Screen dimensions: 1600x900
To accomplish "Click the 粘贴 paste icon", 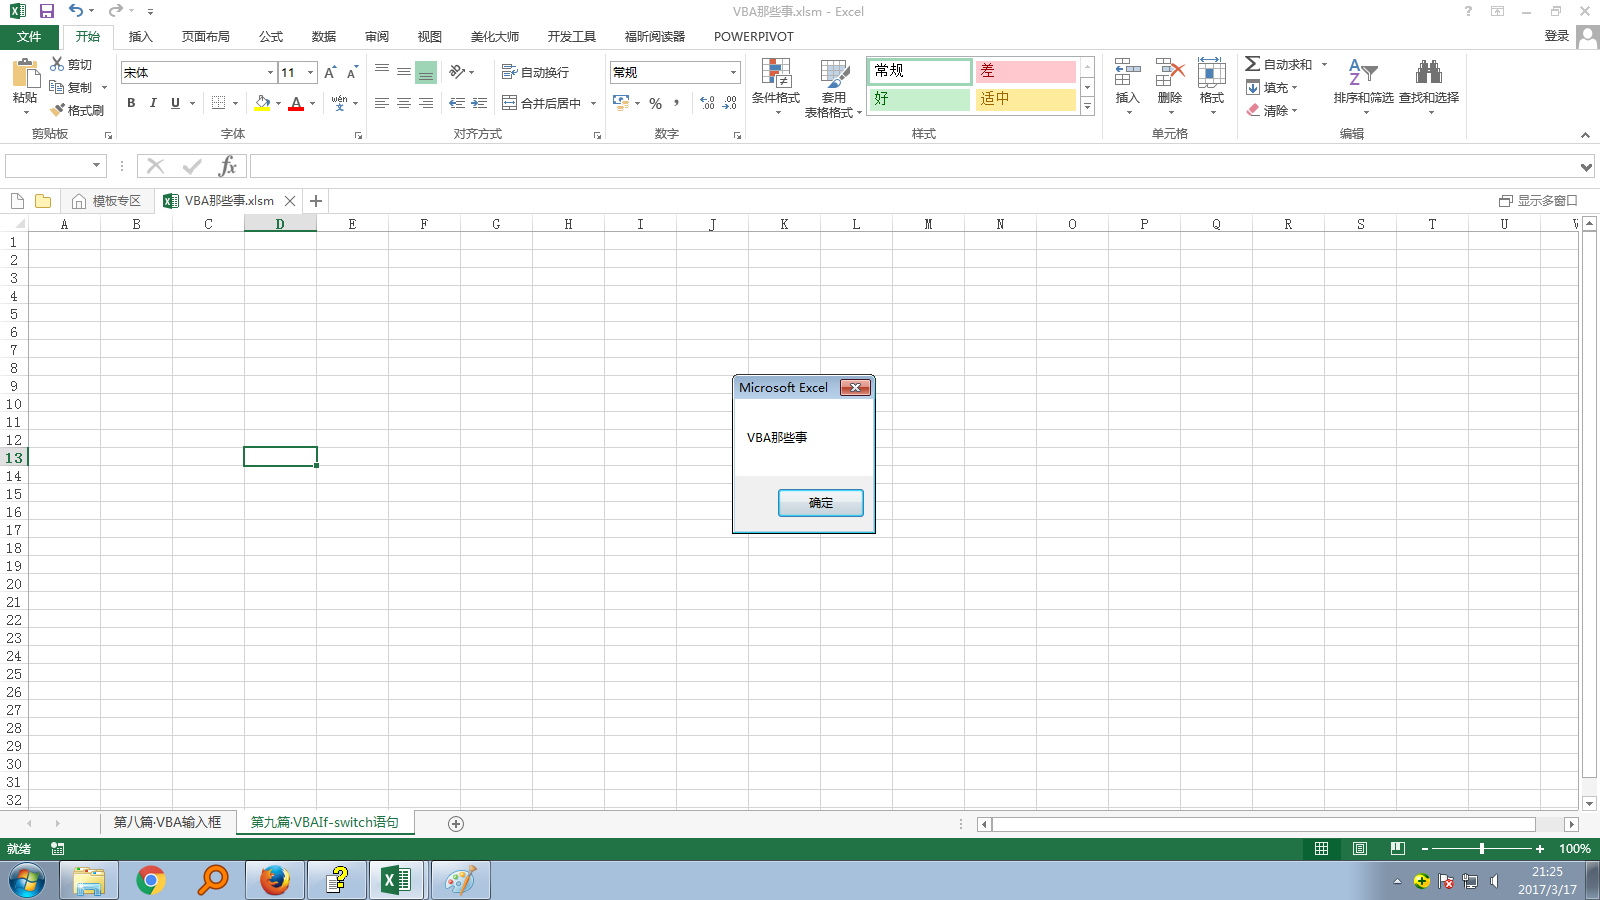I will [x=25, y=73].
